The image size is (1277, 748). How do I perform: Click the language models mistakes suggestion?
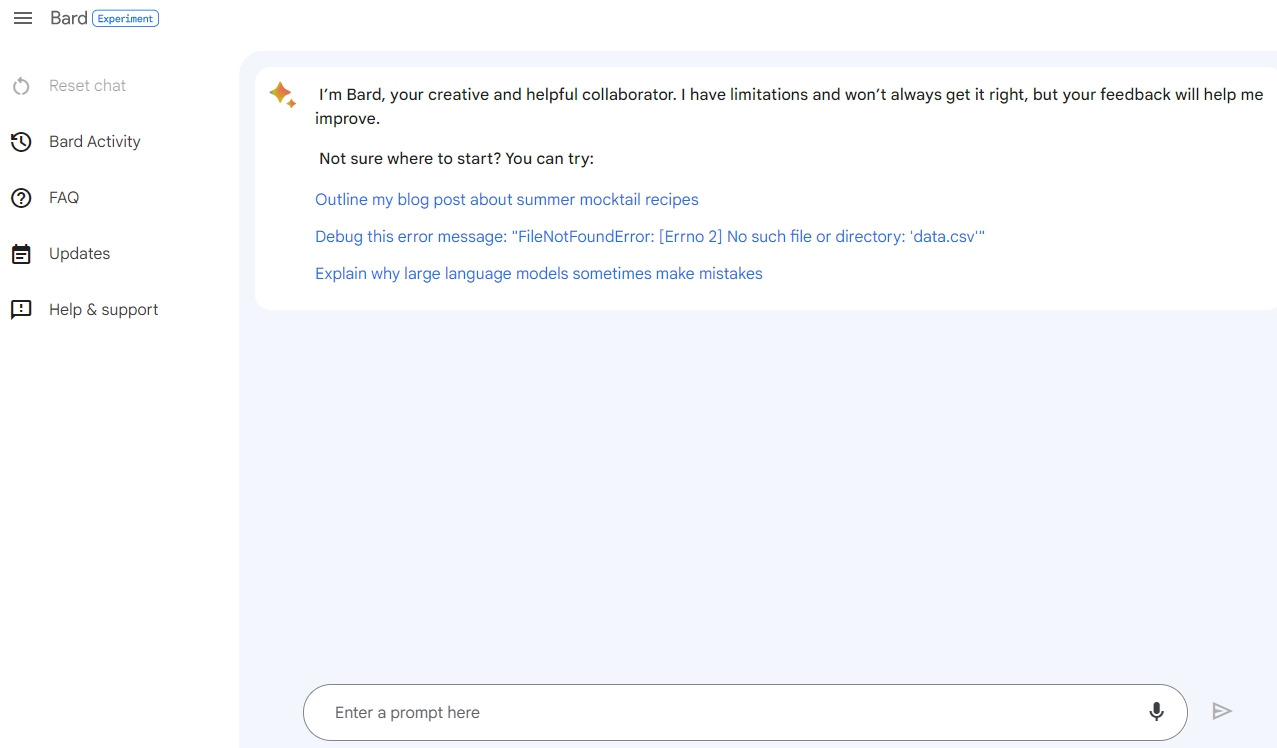pyautogui.click(x=539, y=274)
